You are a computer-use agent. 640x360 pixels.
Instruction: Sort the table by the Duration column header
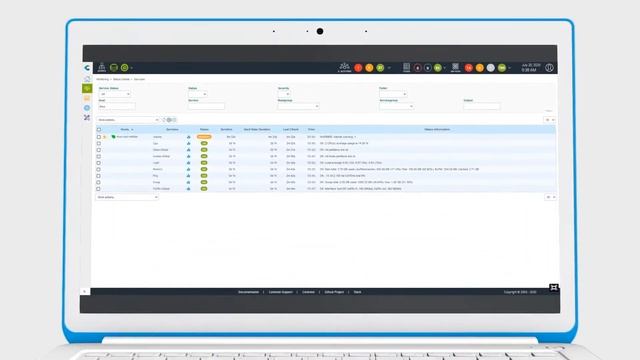coord(227,129)
